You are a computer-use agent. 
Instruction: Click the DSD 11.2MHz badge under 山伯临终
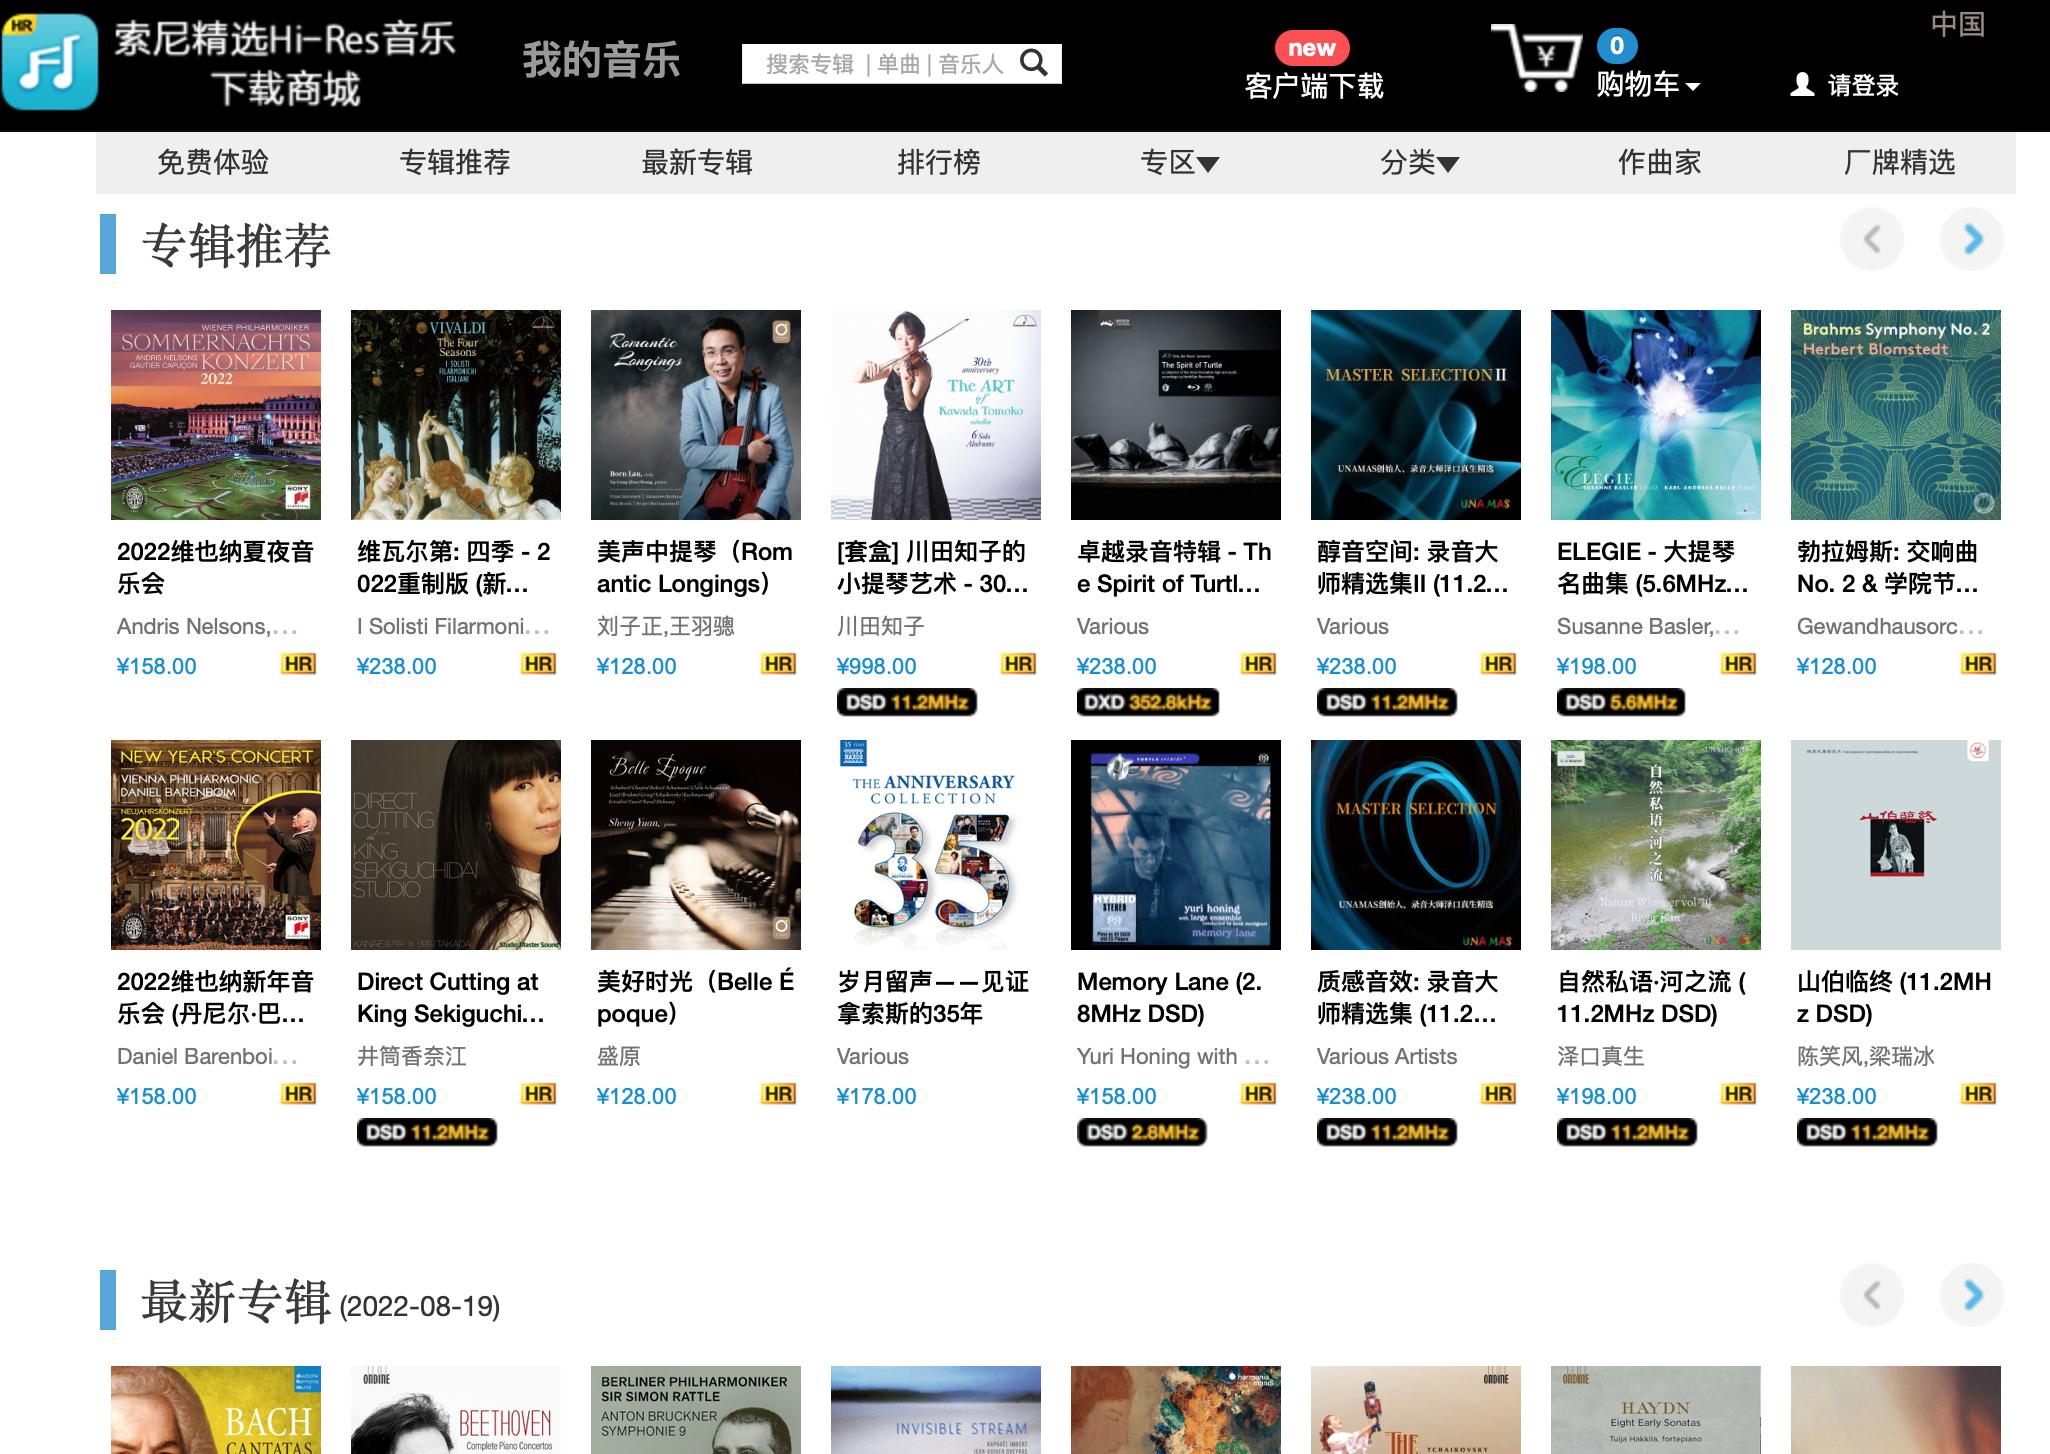click(x=1866, y=1132)
